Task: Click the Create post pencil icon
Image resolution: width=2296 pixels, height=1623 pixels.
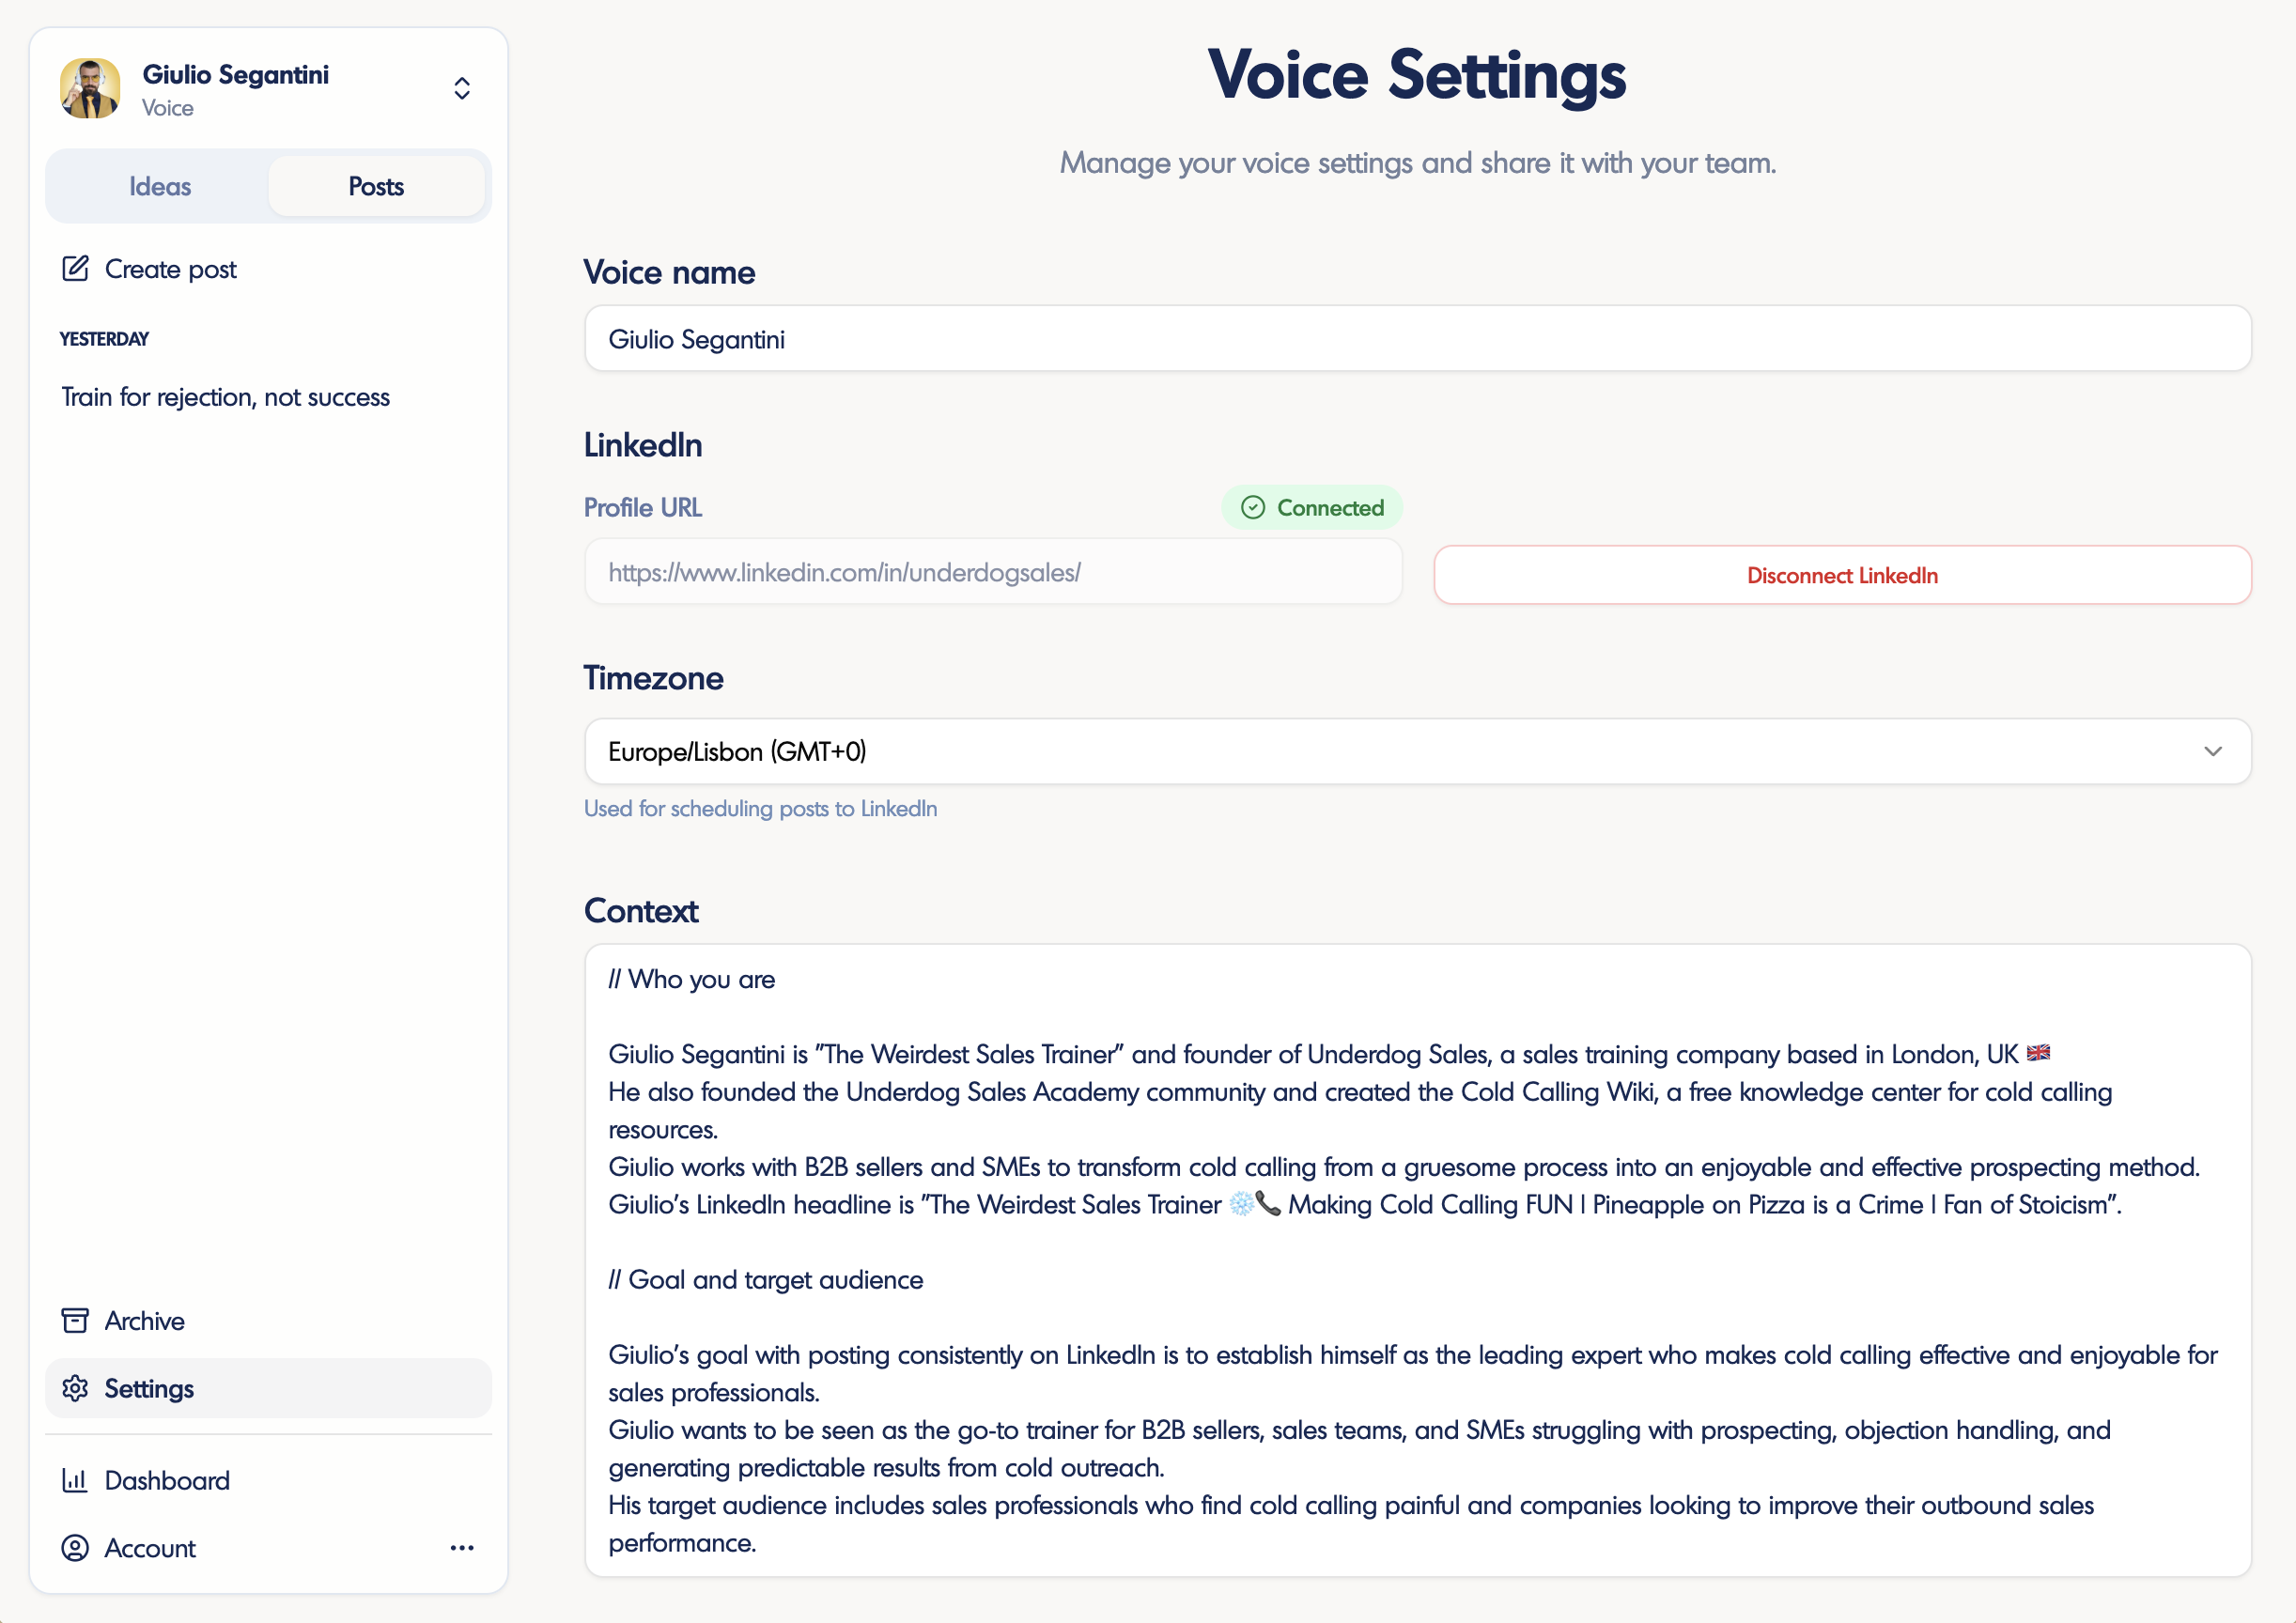Action: click(75, 268)
